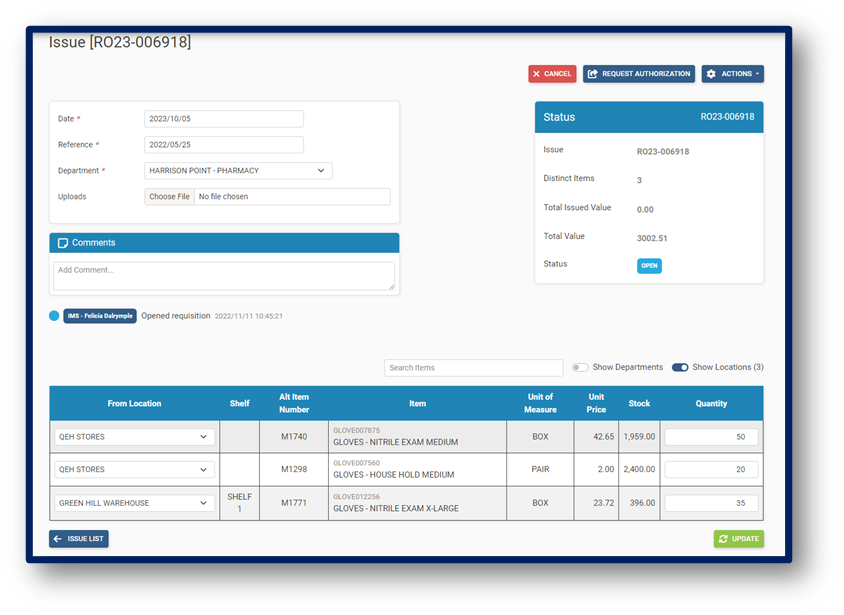844x615 pixels.
Task: Open the Actions dropdown menu
Action: pos(732,74)
